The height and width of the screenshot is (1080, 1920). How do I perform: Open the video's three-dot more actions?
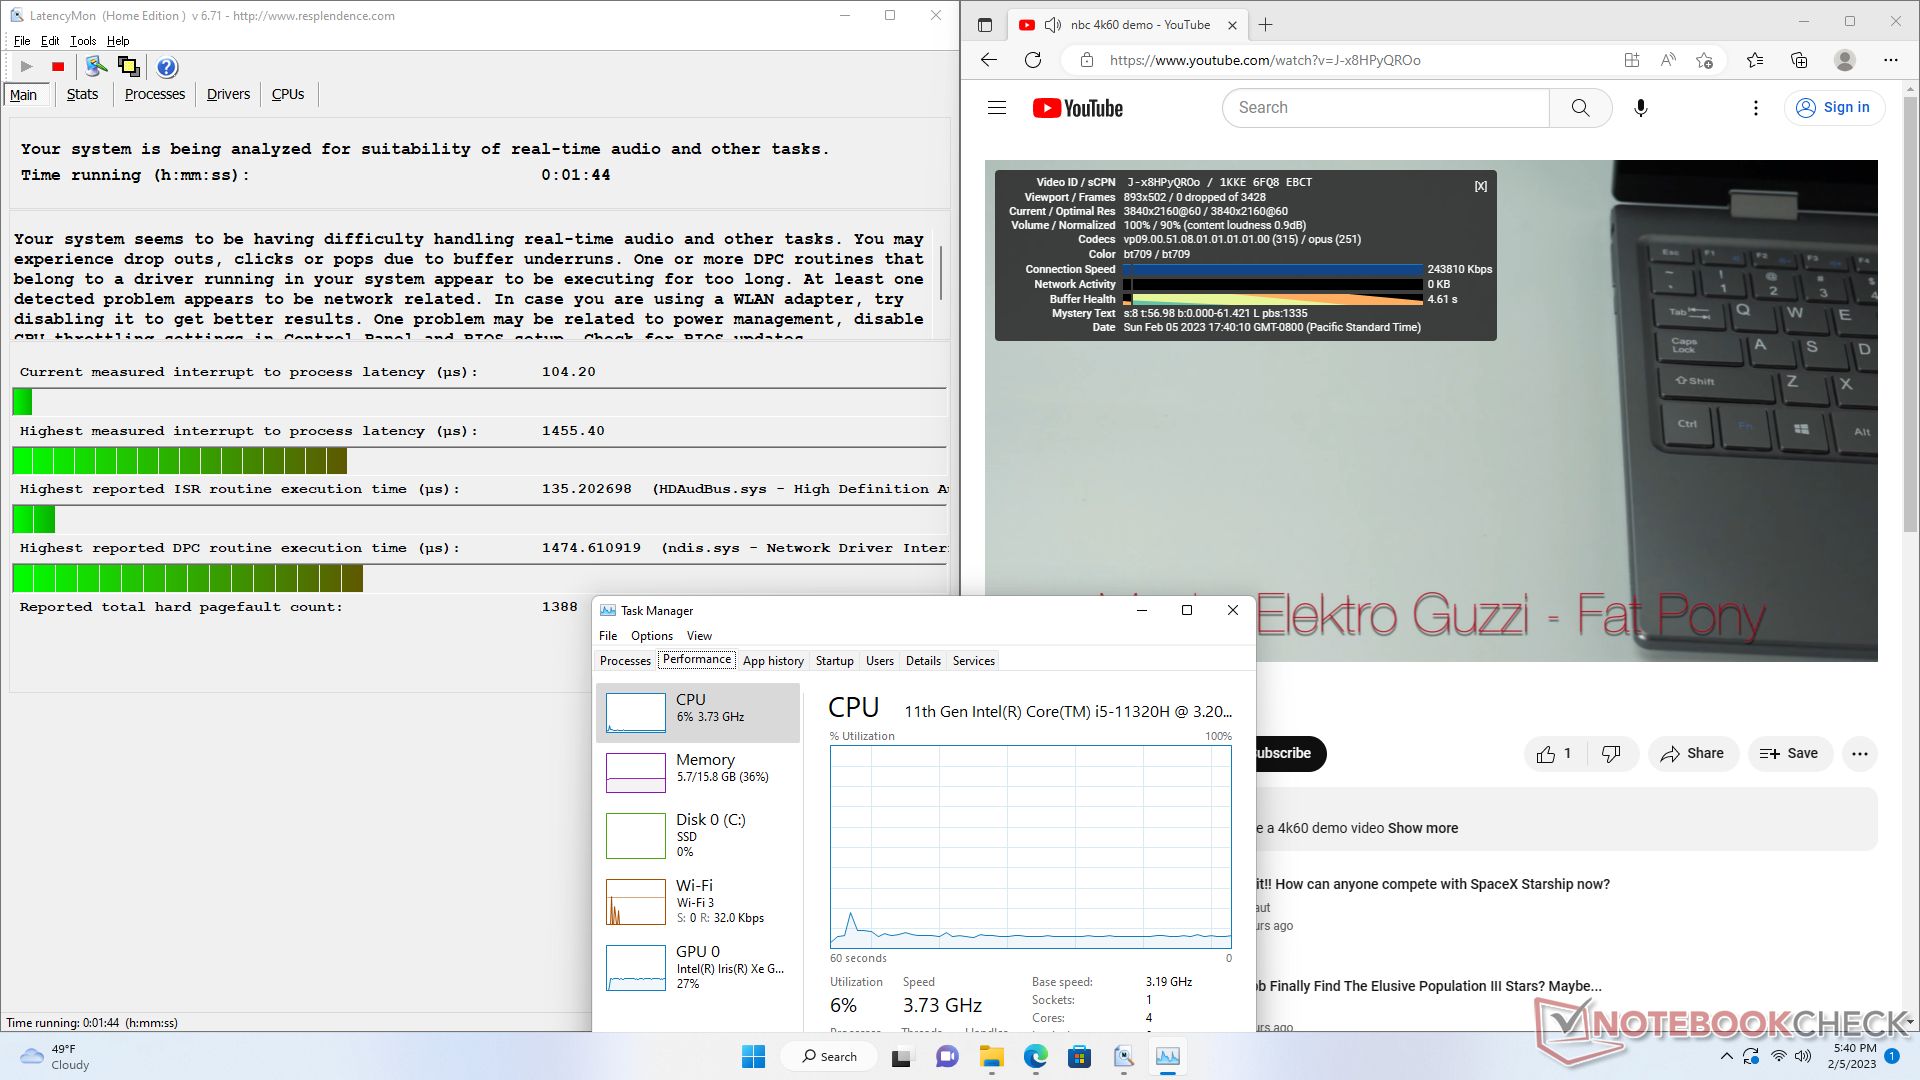(1859, 754)
